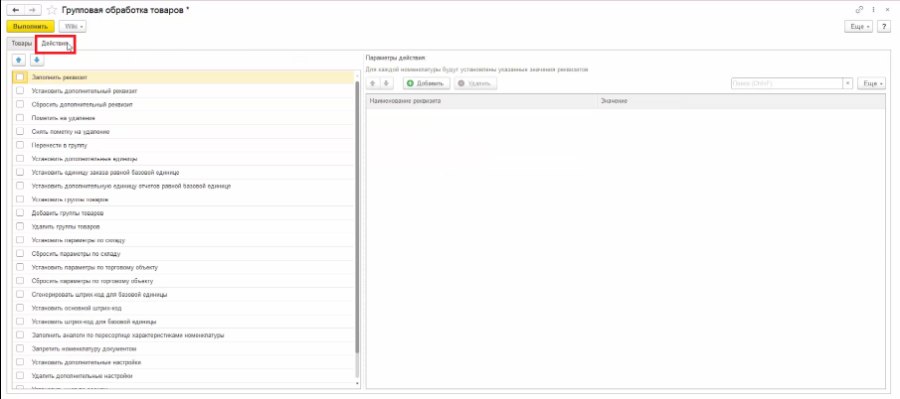Go forward with the right arrow button
Viewport: 900px width, 399px height.
point(33,10)
